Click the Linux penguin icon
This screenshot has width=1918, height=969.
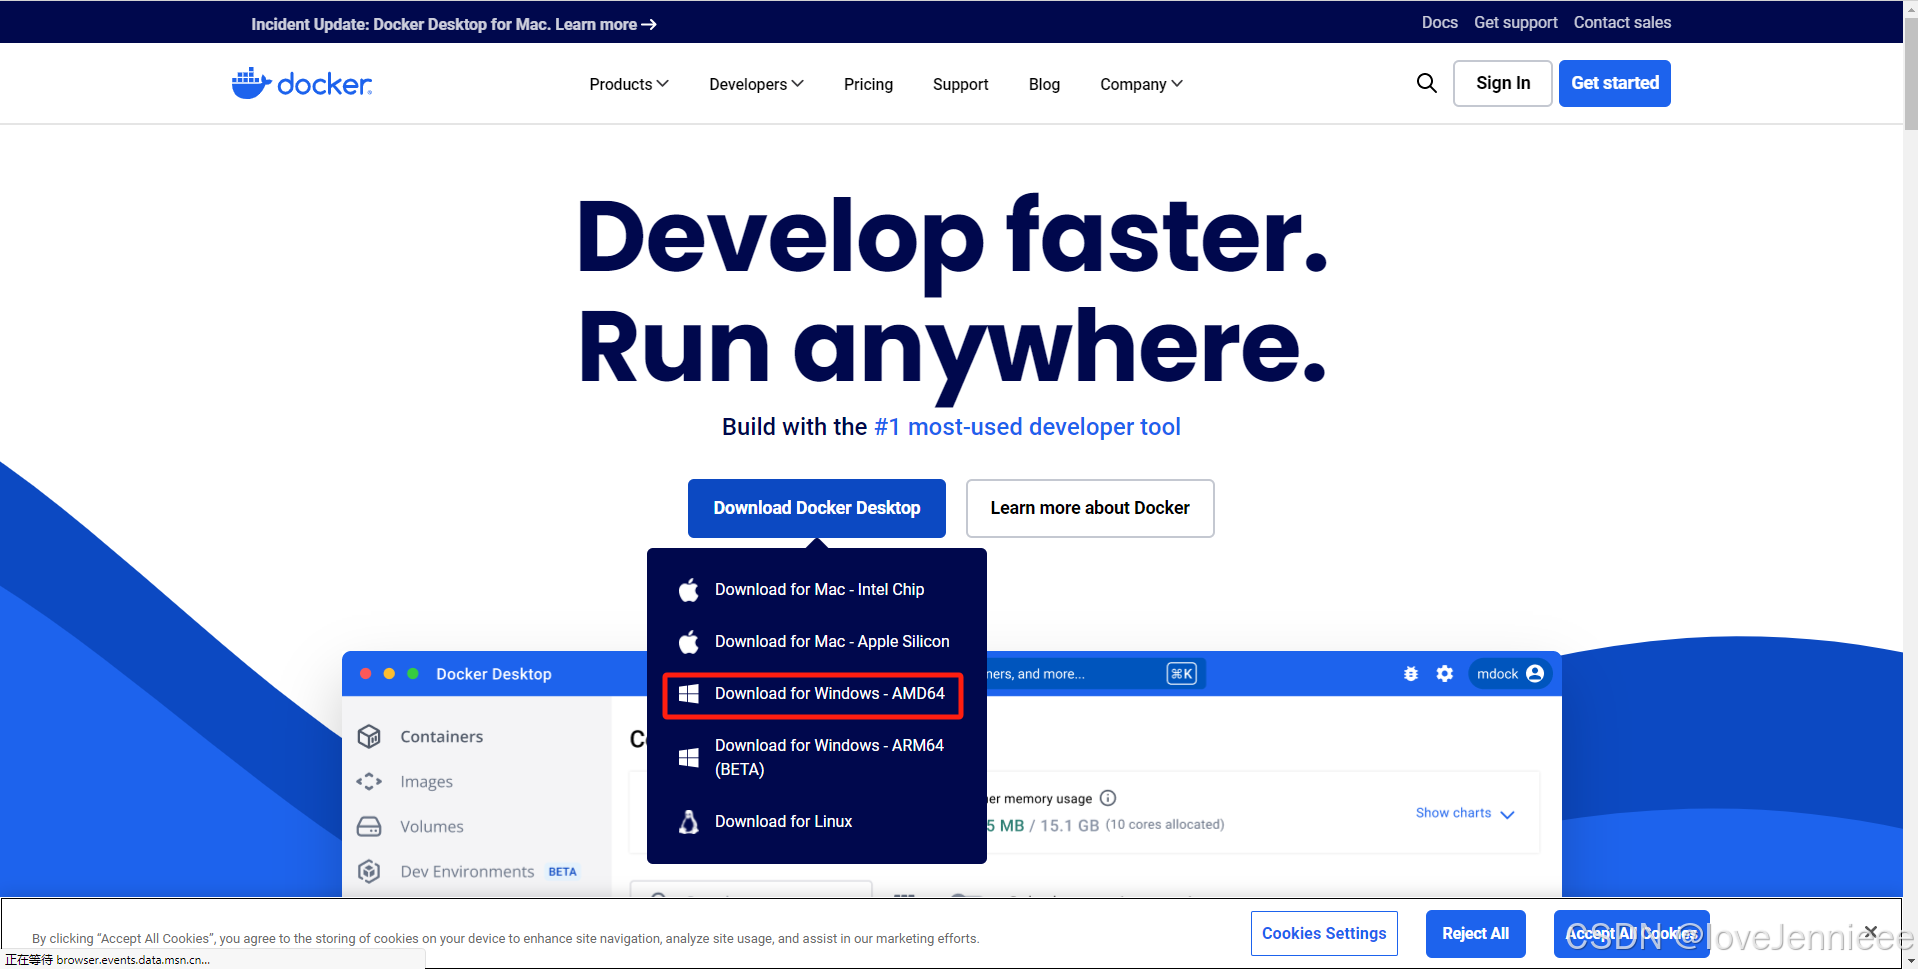click(x=689, y=822)
